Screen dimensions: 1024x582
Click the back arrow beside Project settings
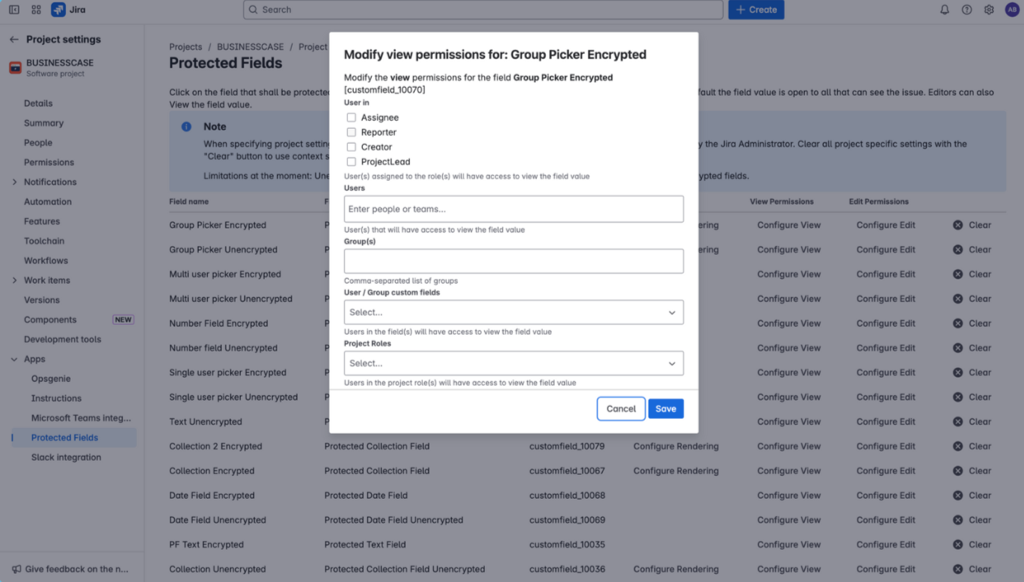[14, 40]
